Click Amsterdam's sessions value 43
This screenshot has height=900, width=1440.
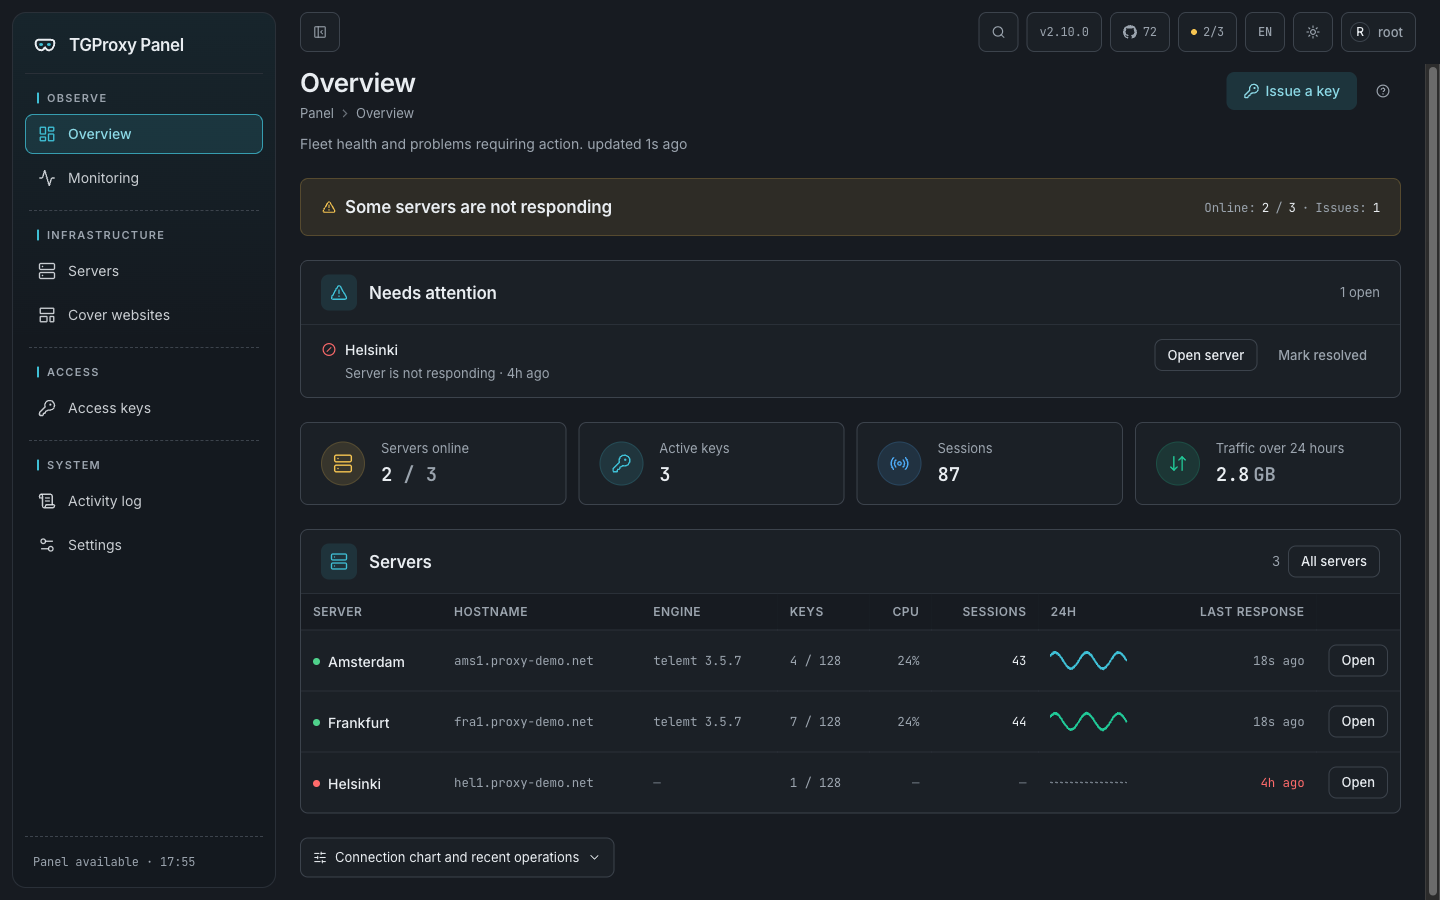tap(1019, 661)
